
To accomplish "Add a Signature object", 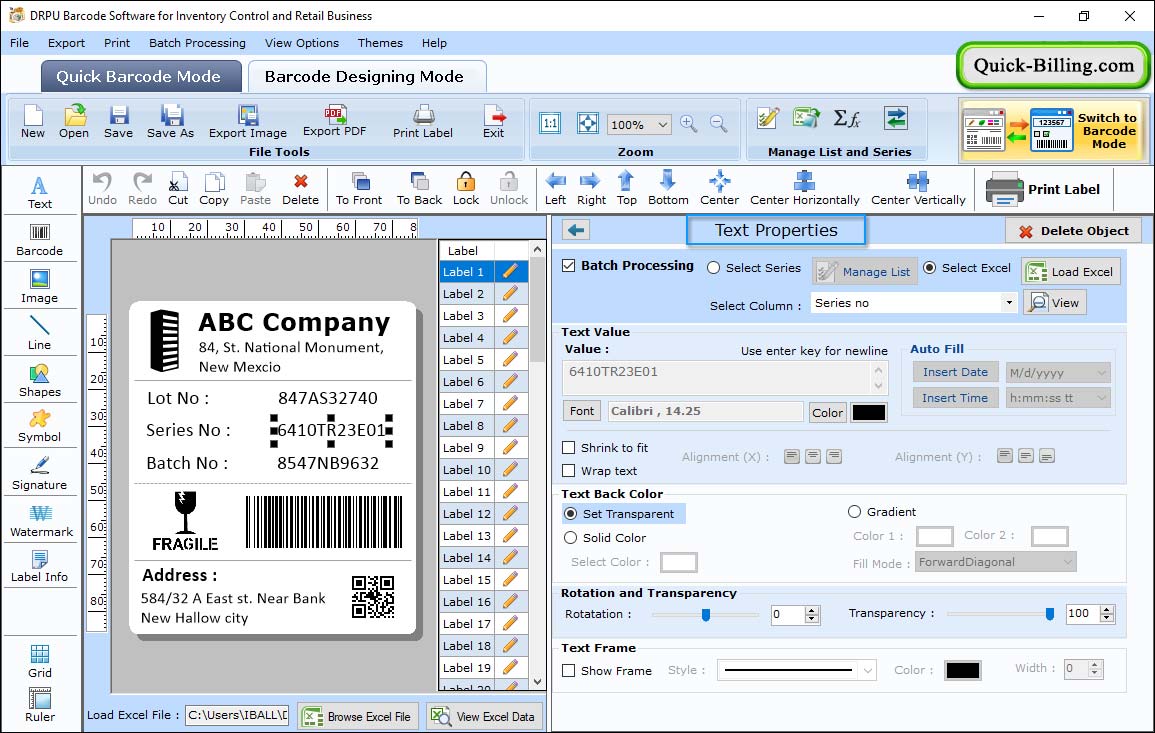I will click(x=40, y=473).
